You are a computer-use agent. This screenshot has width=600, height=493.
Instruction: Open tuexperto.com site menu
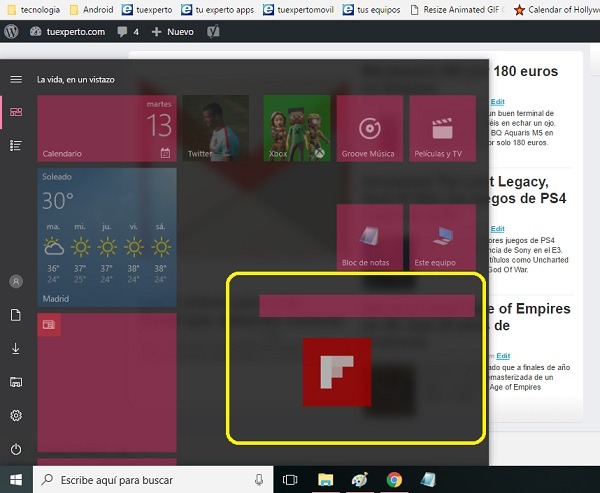(67, 32)
